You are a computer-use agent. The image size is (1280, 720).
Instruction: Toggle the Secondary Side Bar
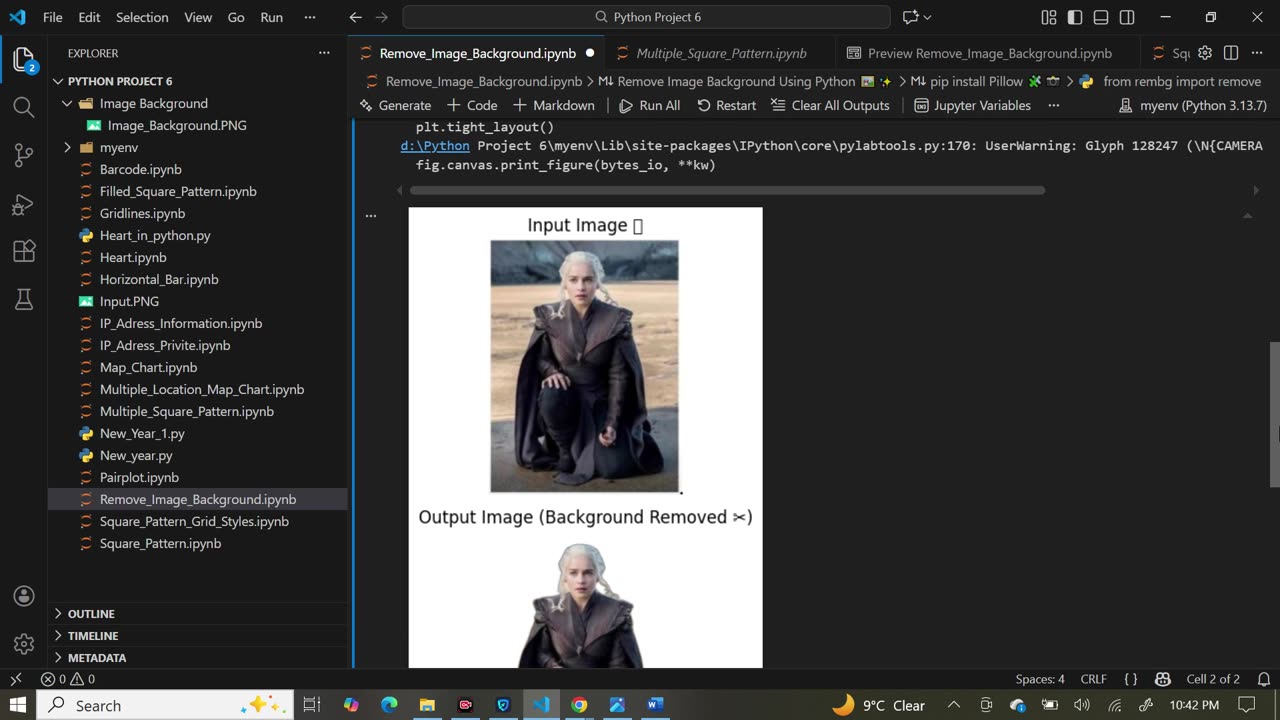(1127, 17)
